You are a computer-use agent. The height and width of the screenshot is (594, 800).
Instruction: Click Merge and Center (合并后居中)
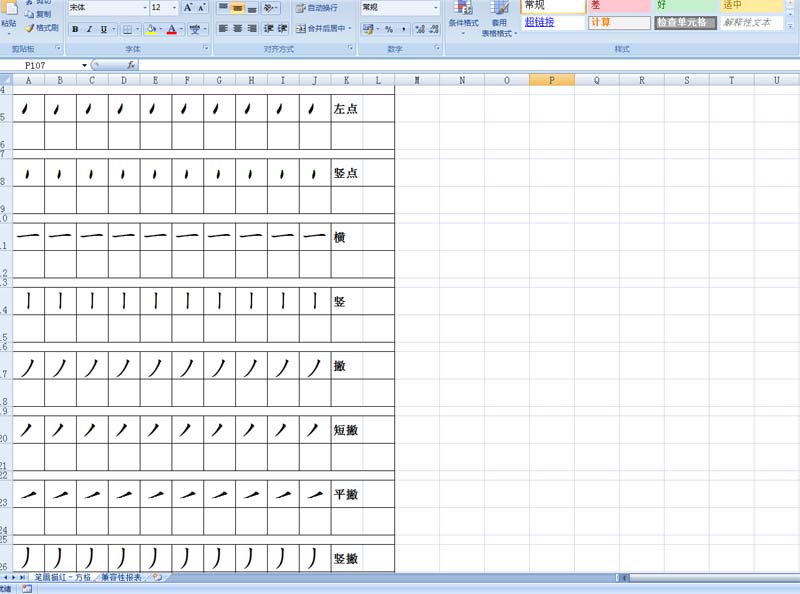click(x=324, y=29)
